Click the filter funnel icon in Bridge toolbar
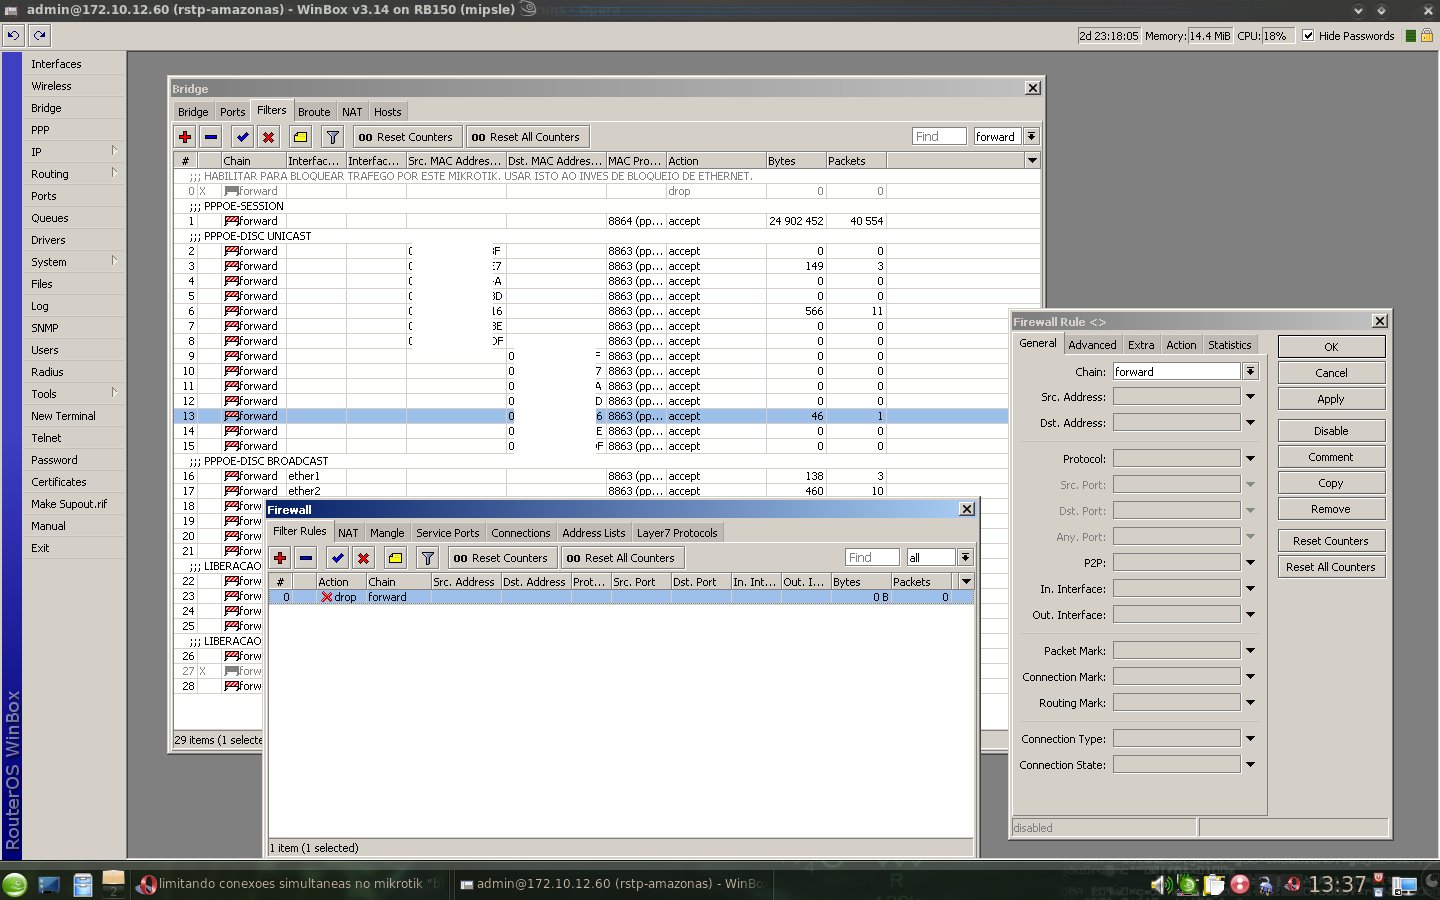The height and width of the screenshot is (900, 1440). tap(333, 137)
